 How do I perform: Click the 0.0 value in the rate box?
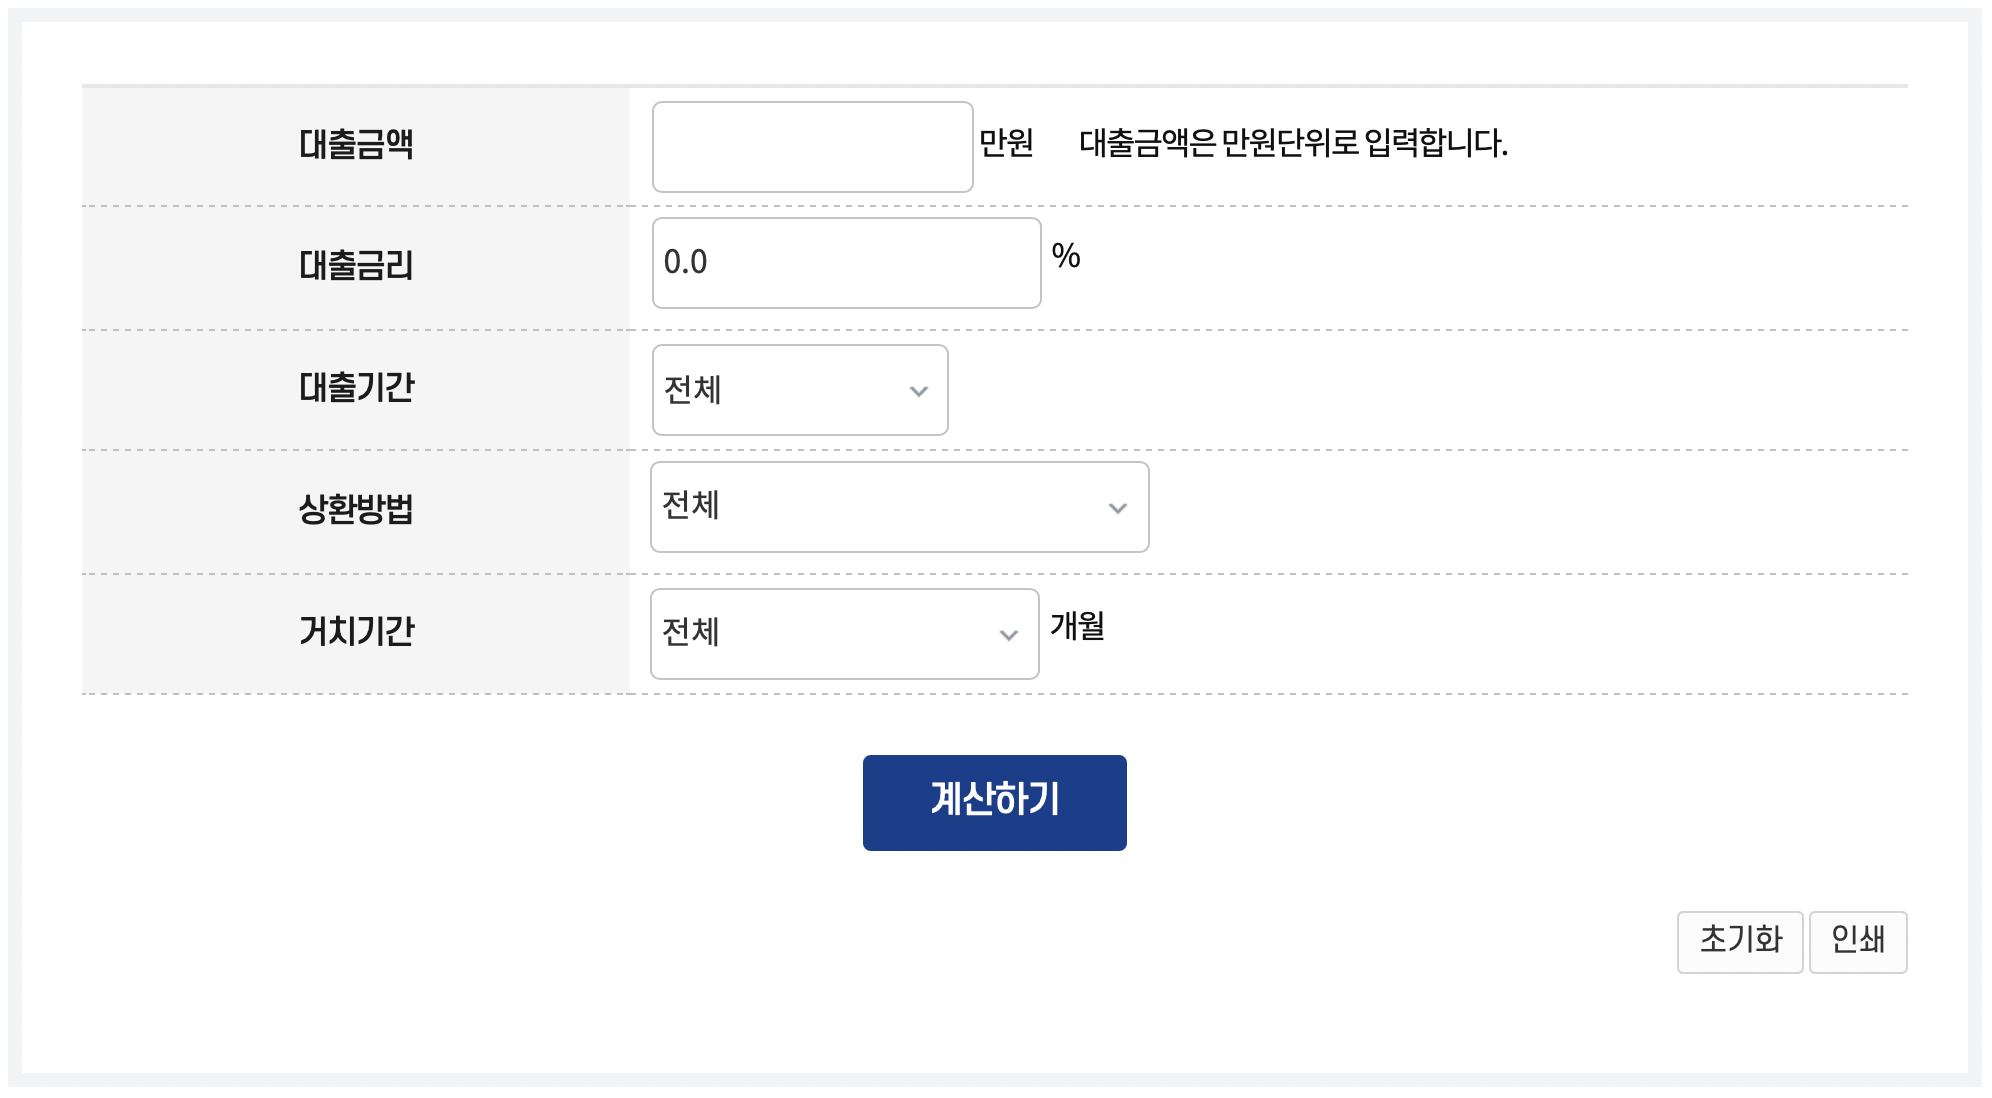[x=688, y=262]
